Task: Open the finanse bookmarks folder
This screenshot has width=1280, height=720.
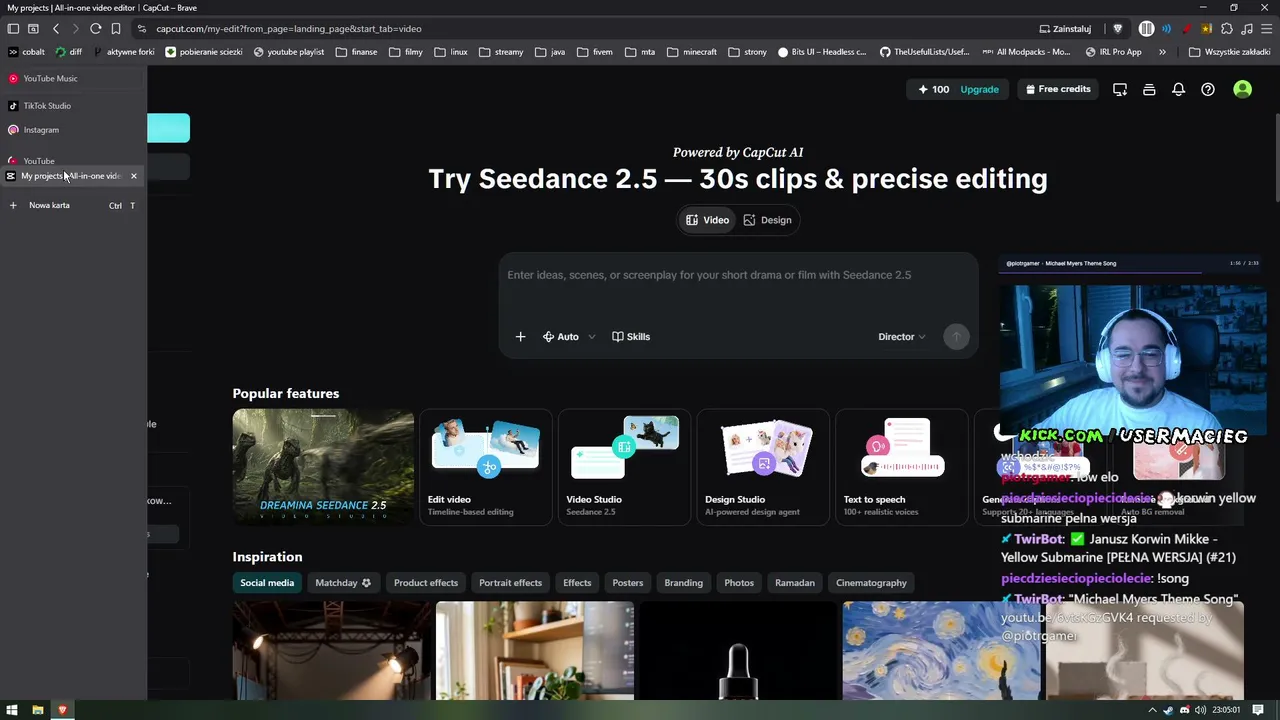Action: pyautogui.click(x=357, y=52)
